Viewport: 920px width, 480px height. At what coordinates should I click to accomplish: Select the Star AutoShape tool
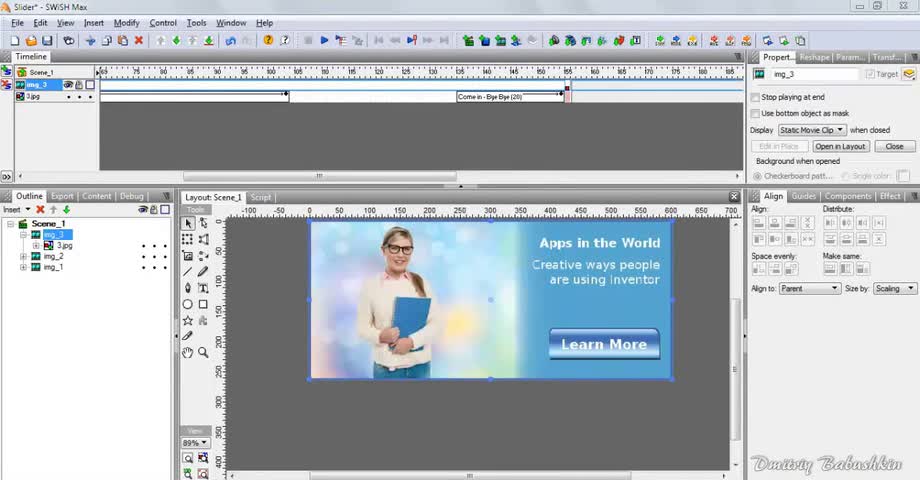click(x=188, y=320)
